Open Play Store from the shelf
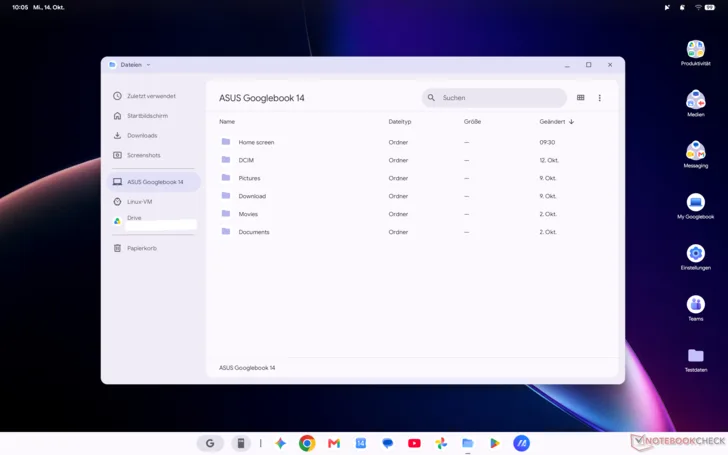 coord(494,443)
